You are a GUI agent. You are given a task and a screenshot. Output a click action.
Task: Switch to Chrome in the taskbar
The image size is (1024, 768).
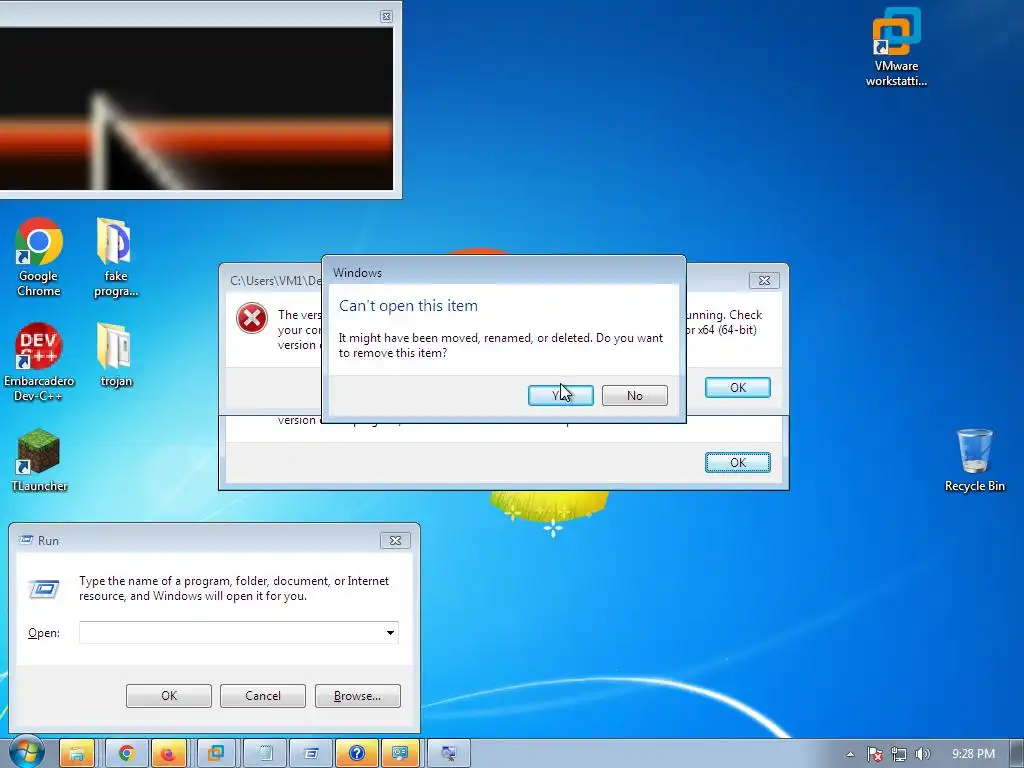tap(126, 754)
